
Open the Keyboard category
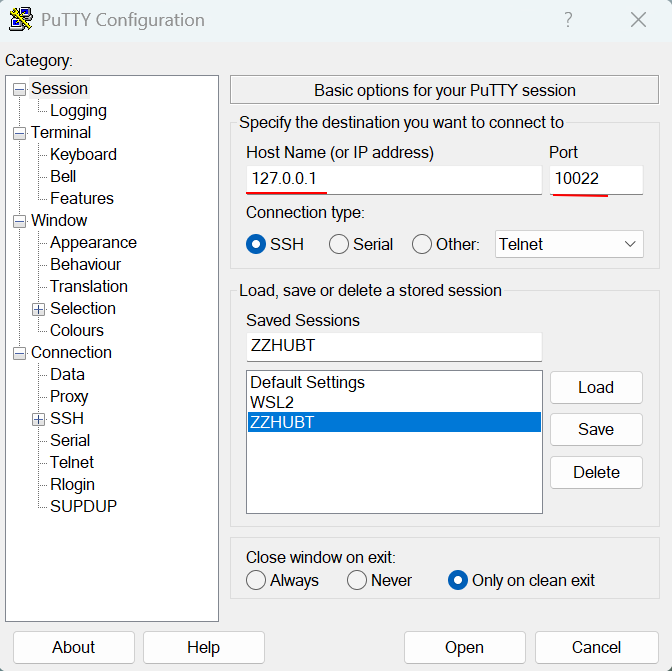[x=83, y=154]
